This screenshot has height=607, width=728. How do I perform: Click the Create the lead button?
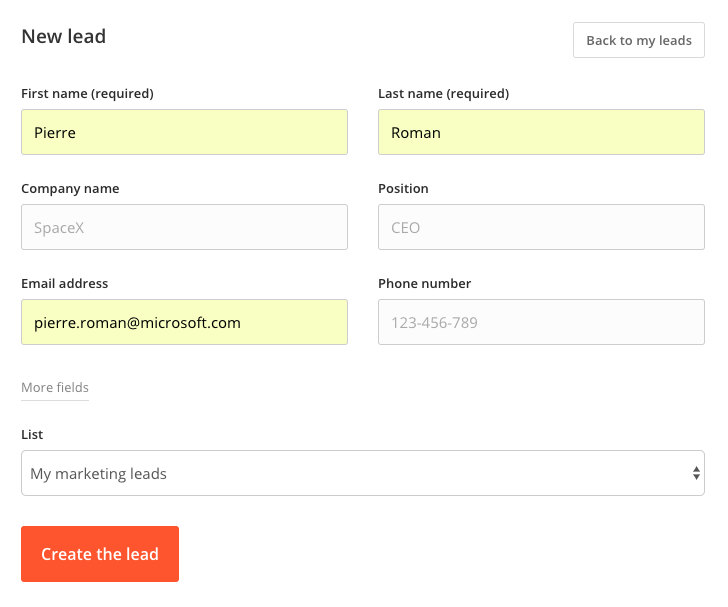100,554
